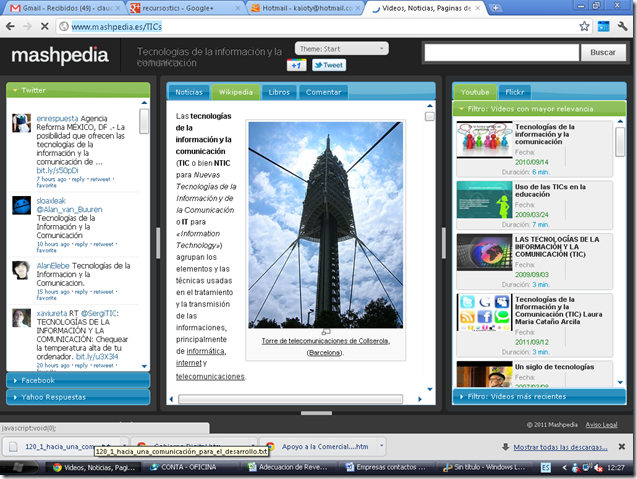This screenshot has height=479, width=637.
Task: Enlarge the Torre de Collserola image icon
Action: click(325, 332)
